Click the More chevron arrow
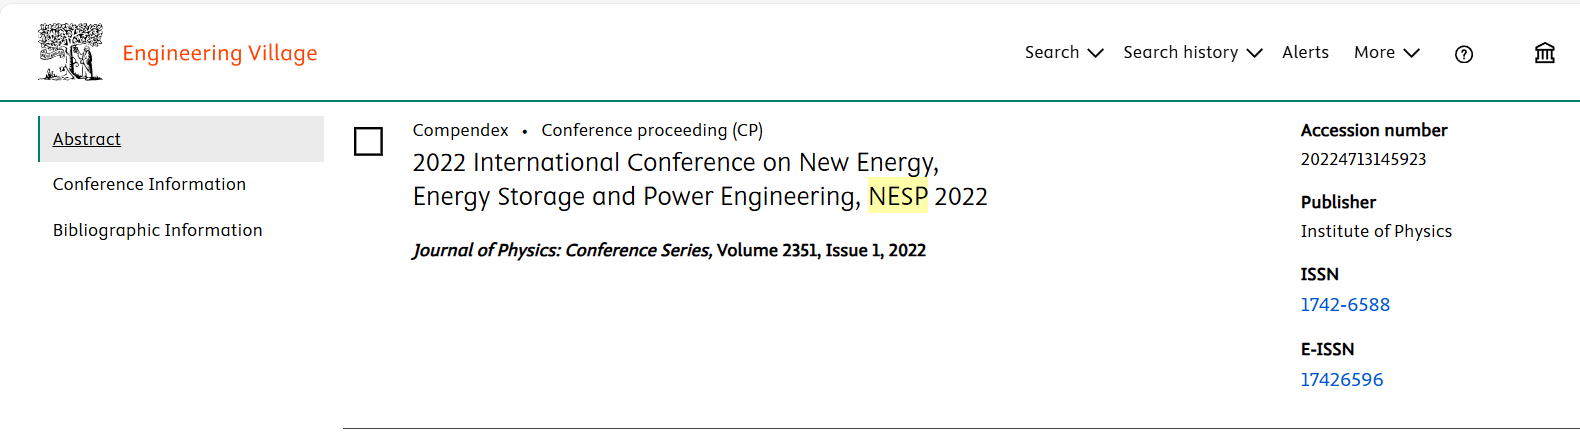1580x440 pixels. click(x=1411, y=53)
